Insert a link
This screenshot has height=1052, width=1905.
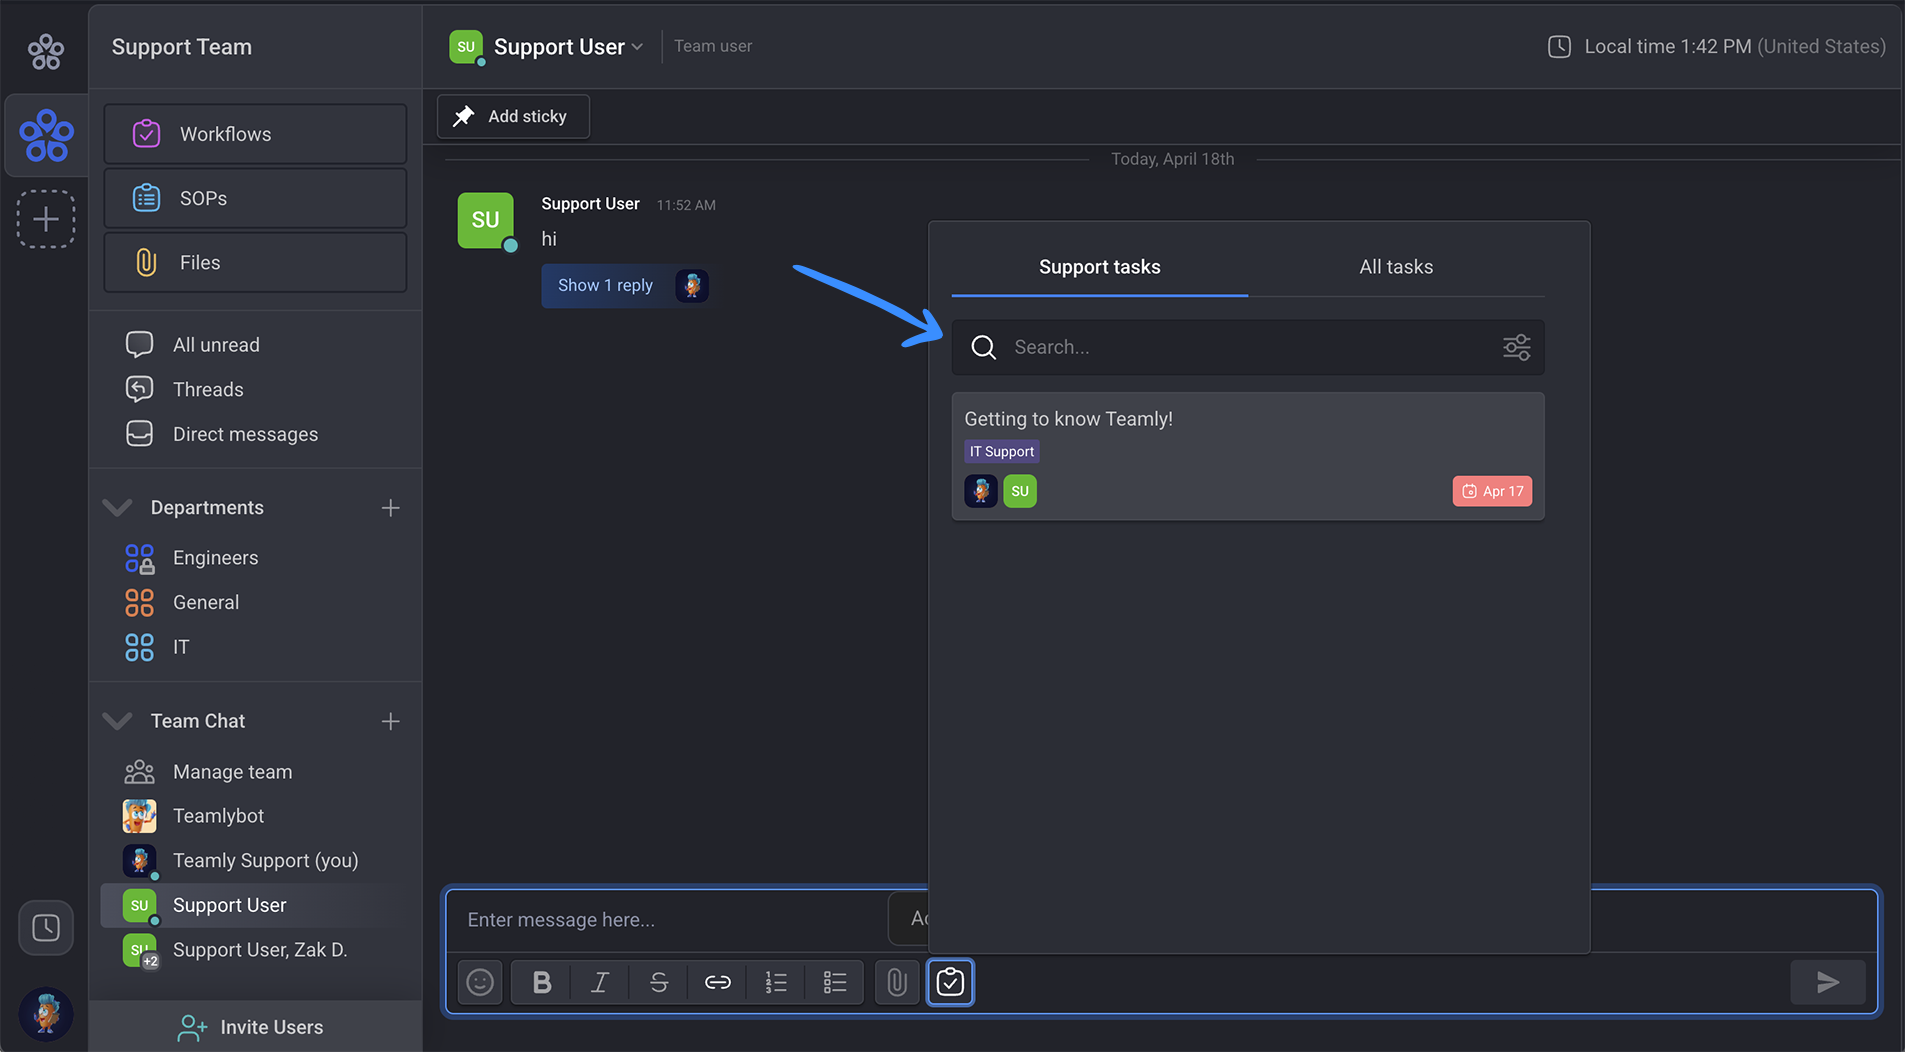tap(718, 983)
